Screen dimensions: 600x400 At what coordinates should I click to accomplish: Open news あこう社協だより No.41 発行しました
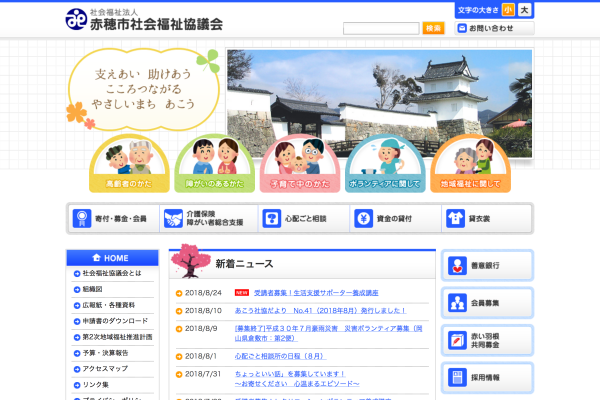[320, 310]
